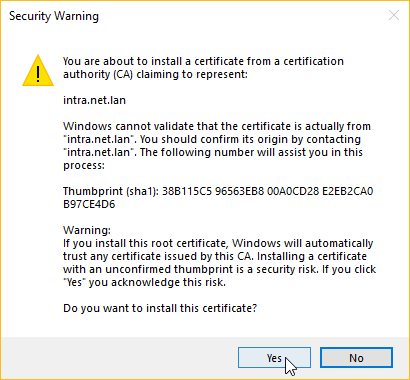The width and height of the screenshot is (410, 380).
Task: Click the 'If you install this root certificate' line
Action: pos(218,243)
